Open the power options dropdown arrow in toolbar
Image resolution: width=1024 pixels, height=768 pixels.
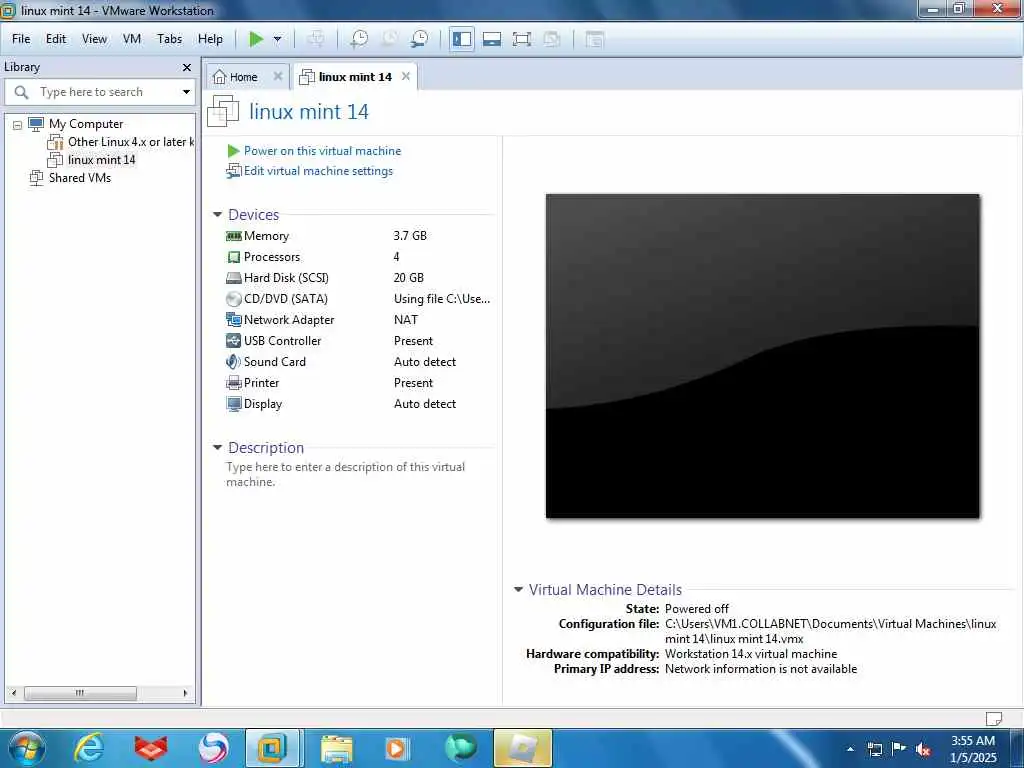pyautogui.click(x=278, y=39)
